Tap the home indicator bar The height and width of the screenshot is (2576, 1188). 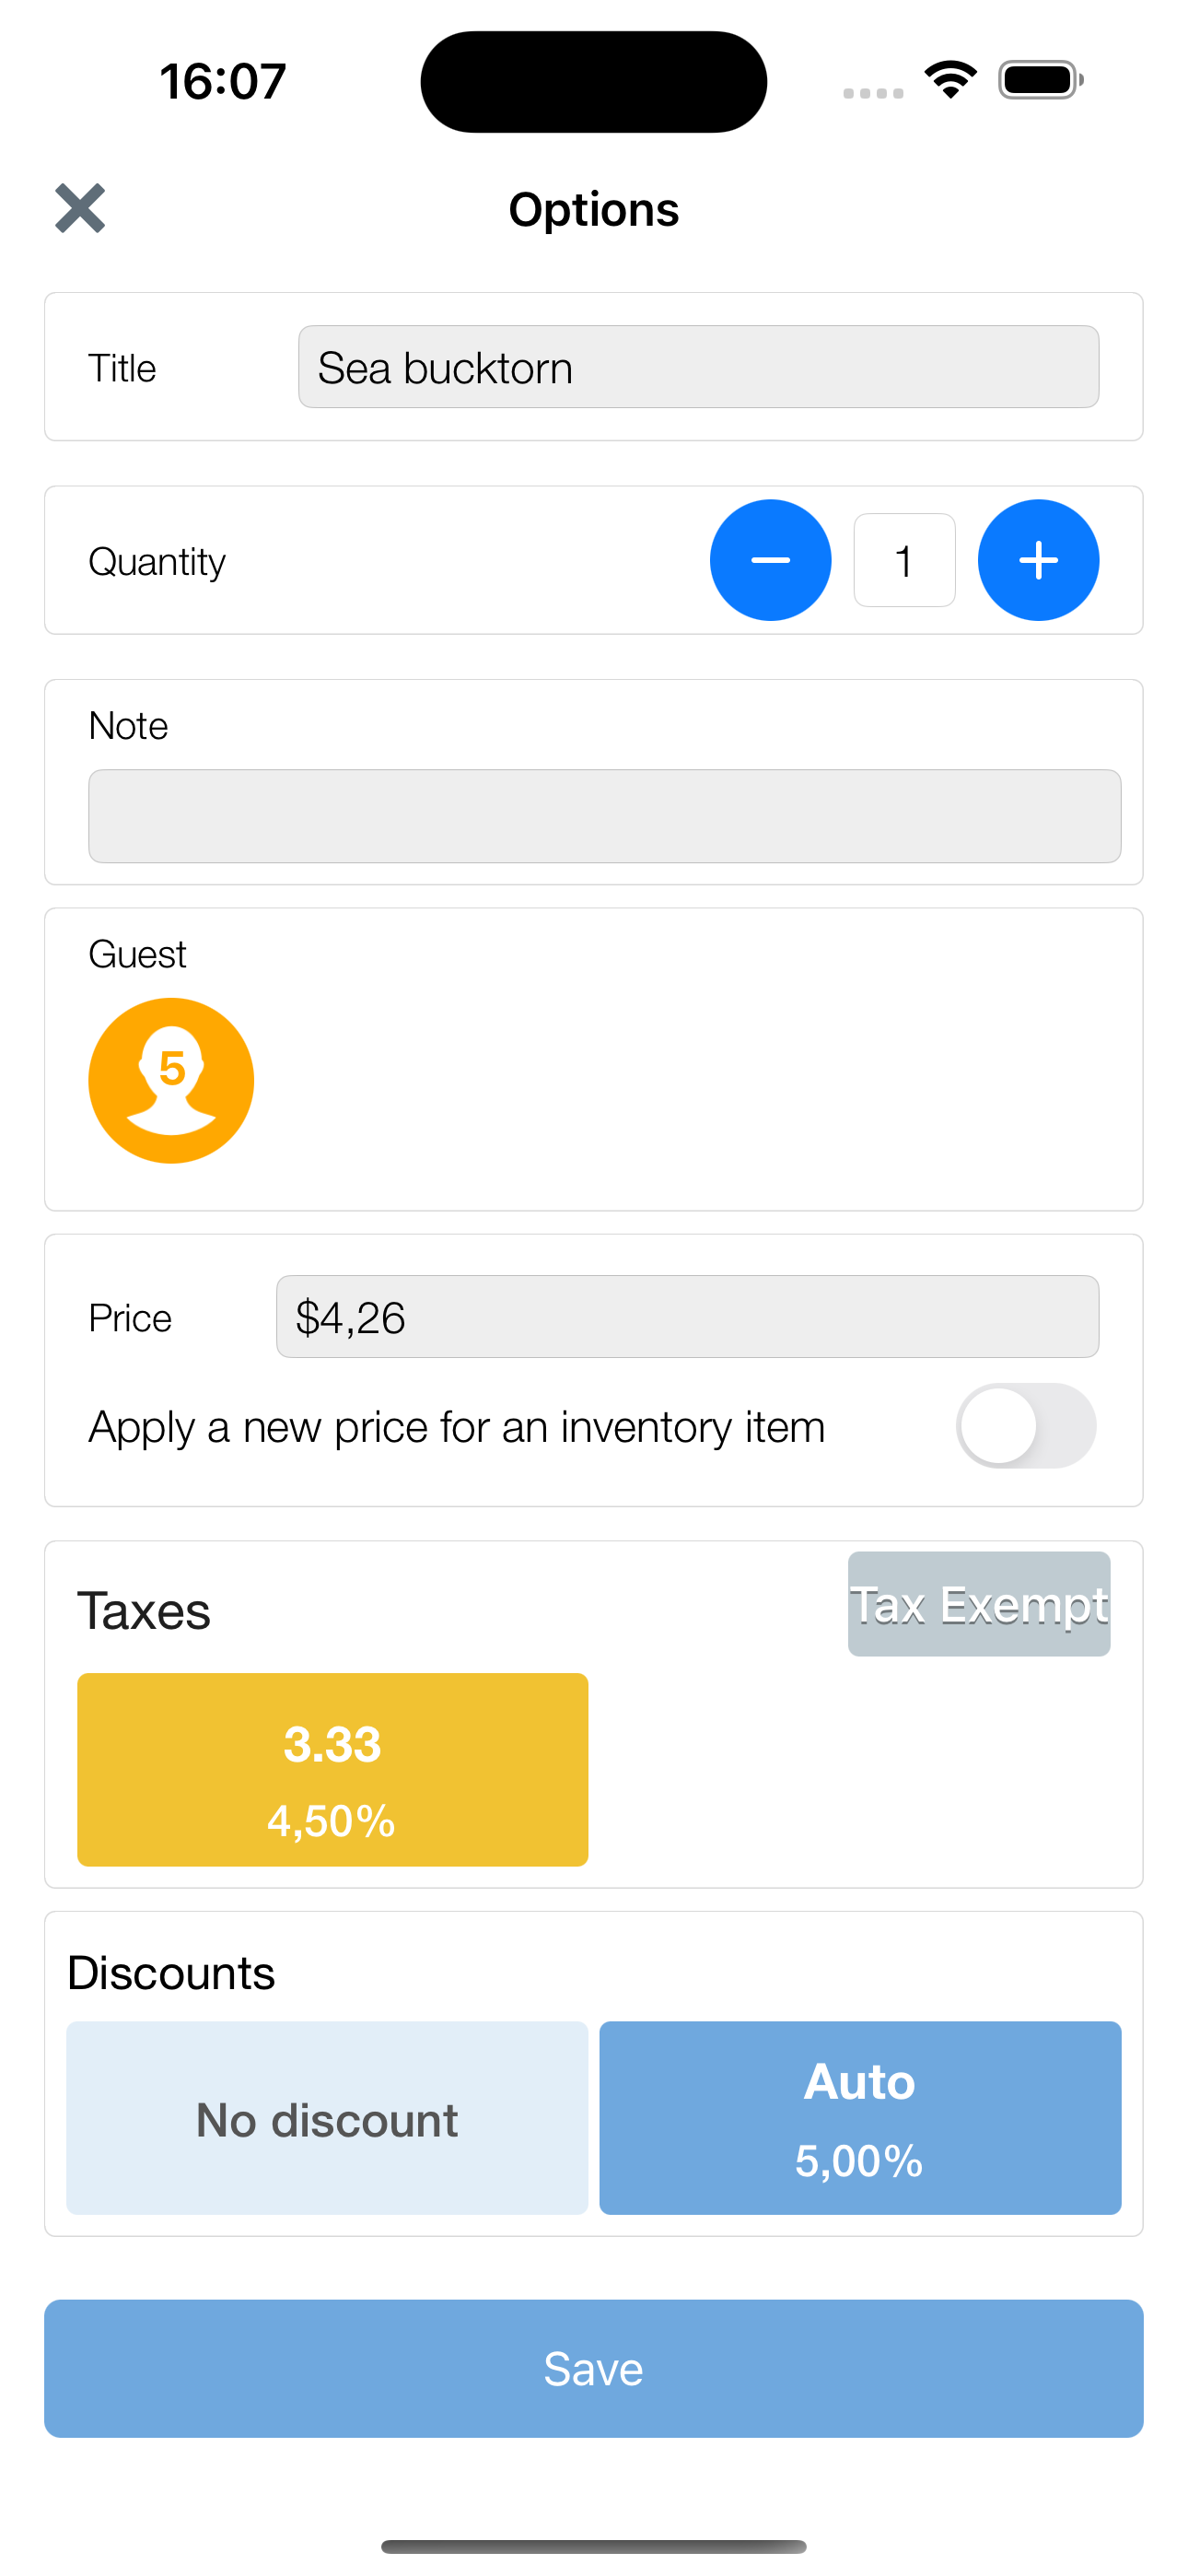594,2546
